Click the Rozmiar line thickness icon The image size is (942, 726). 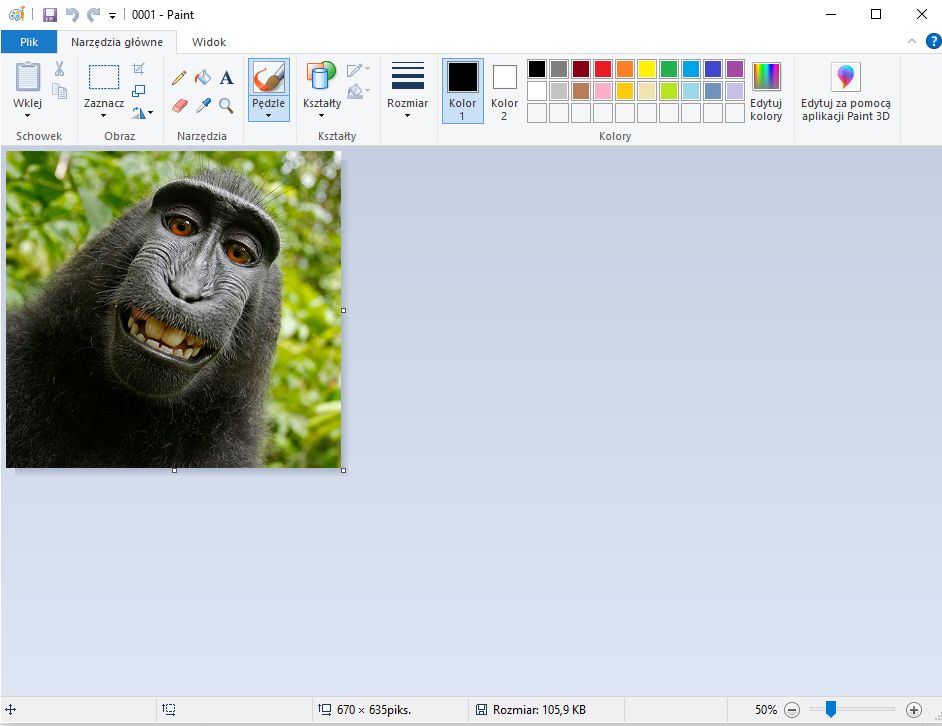(x=407, y=76)
